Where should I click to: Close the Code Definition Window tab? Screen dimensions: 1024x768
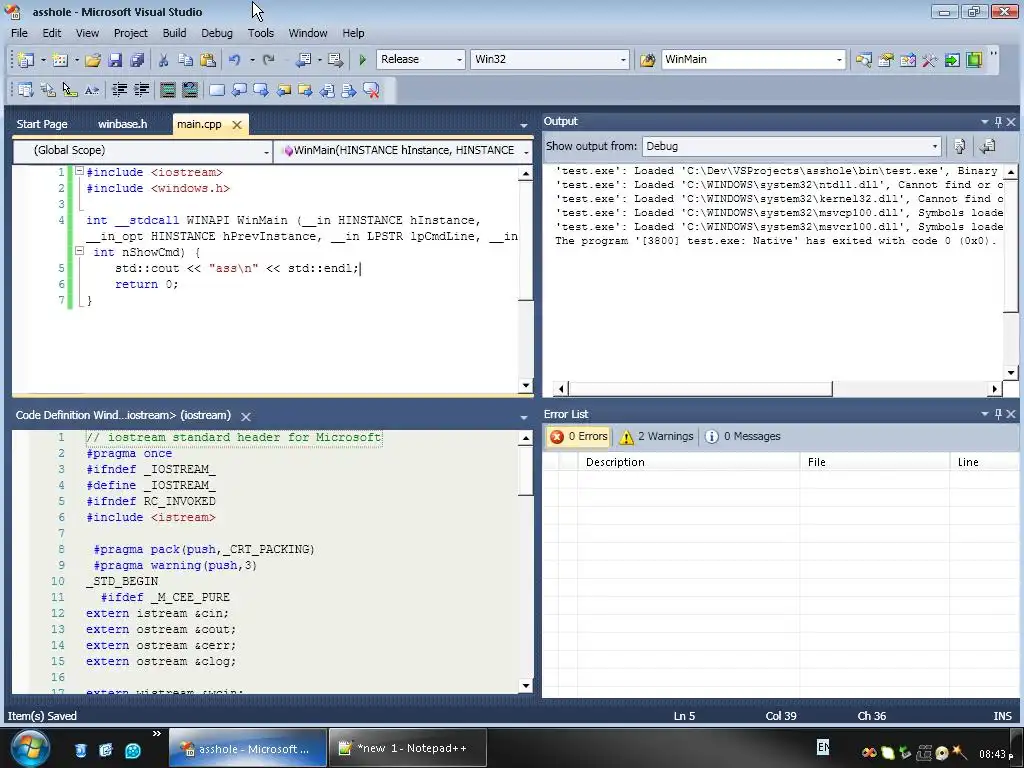tap(246, 416)
